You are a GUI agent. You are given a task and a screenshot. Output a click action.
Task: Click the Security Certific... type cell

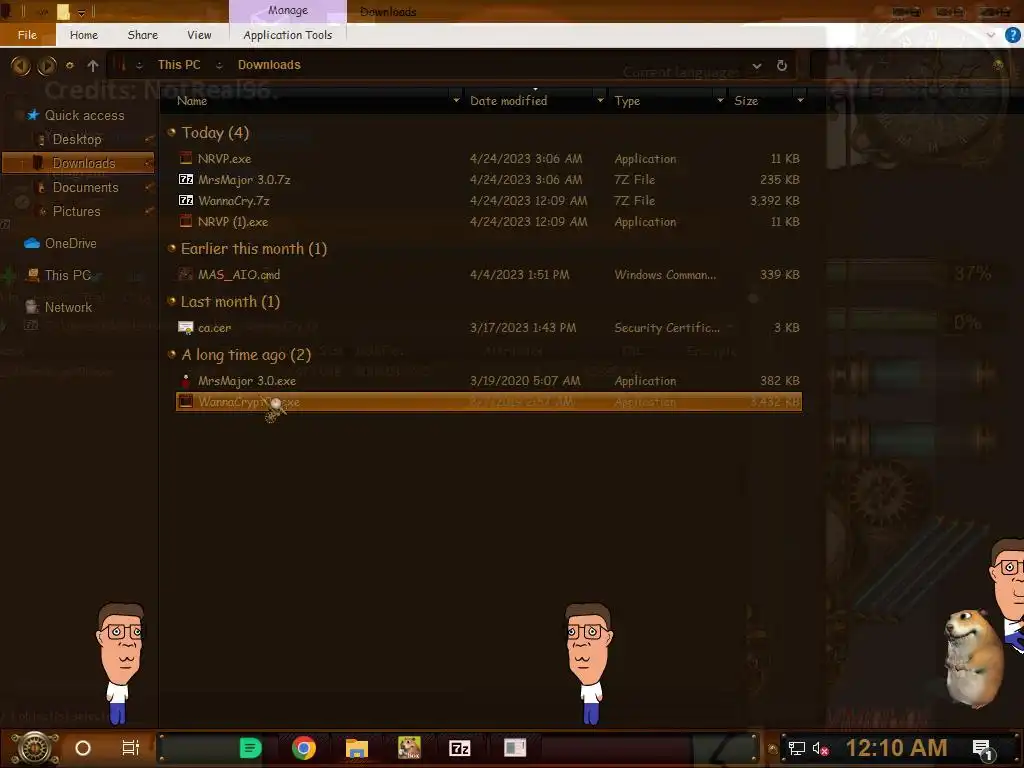click(x=667, y=327)
